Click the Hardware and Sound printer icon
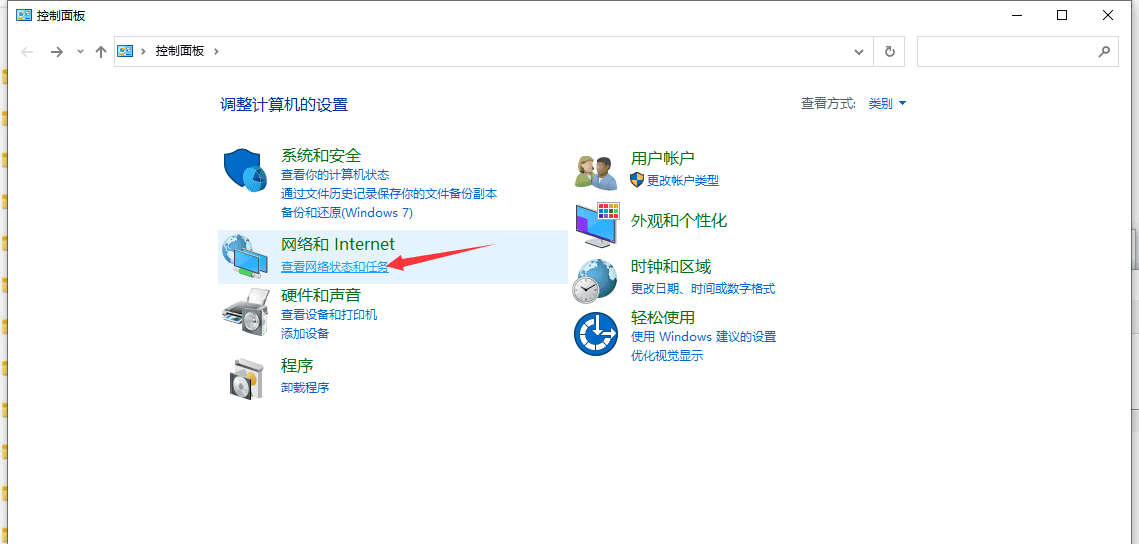This screenshot has height=544, width=1139. tap(245, 312)
